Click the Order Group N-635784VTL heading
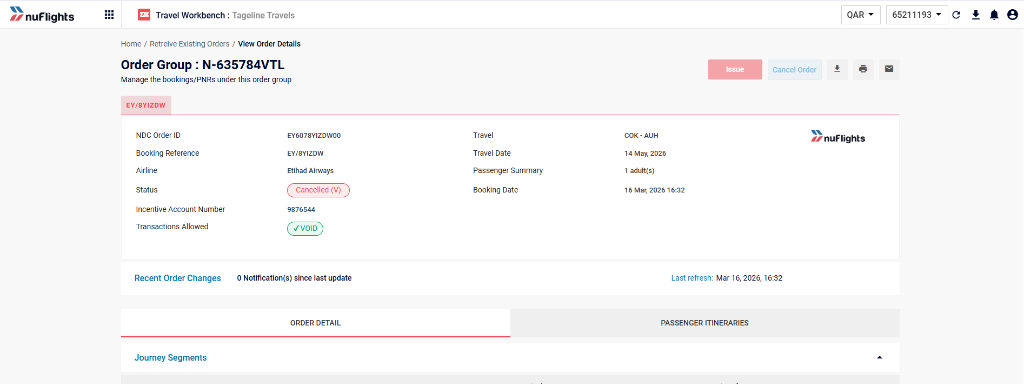The width and height of the screenshot is (1024, 384). 202,65
